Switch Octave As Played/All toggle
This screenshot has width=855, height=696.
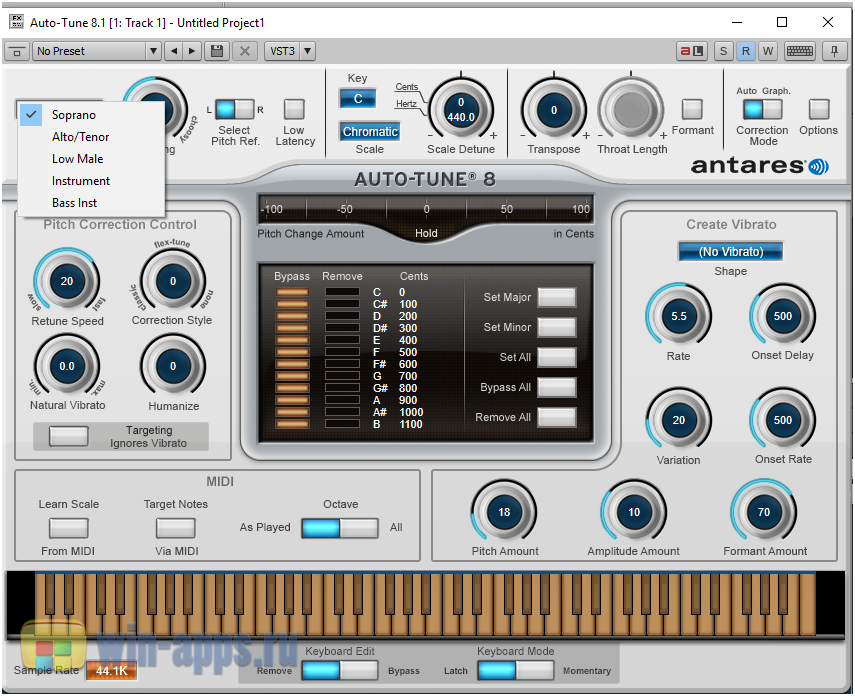pyautogui.click(x=340, y=528)
